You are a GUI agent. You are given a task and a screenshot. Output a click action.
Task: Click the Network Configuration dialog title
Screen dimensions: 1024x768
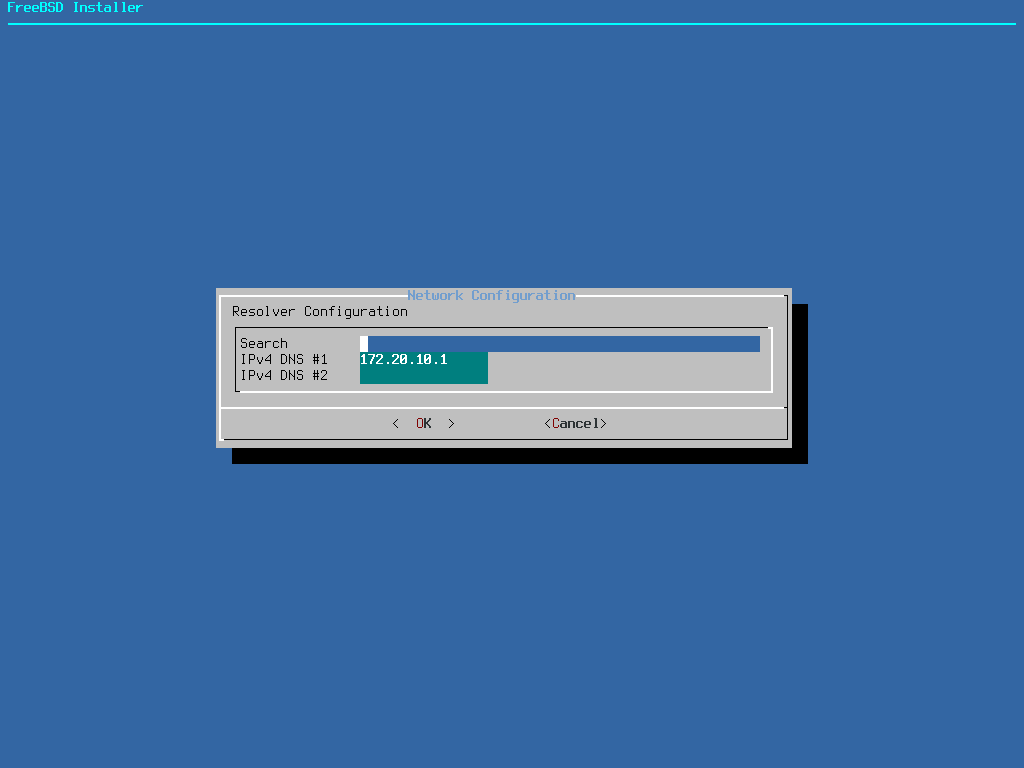coord(492,295)
